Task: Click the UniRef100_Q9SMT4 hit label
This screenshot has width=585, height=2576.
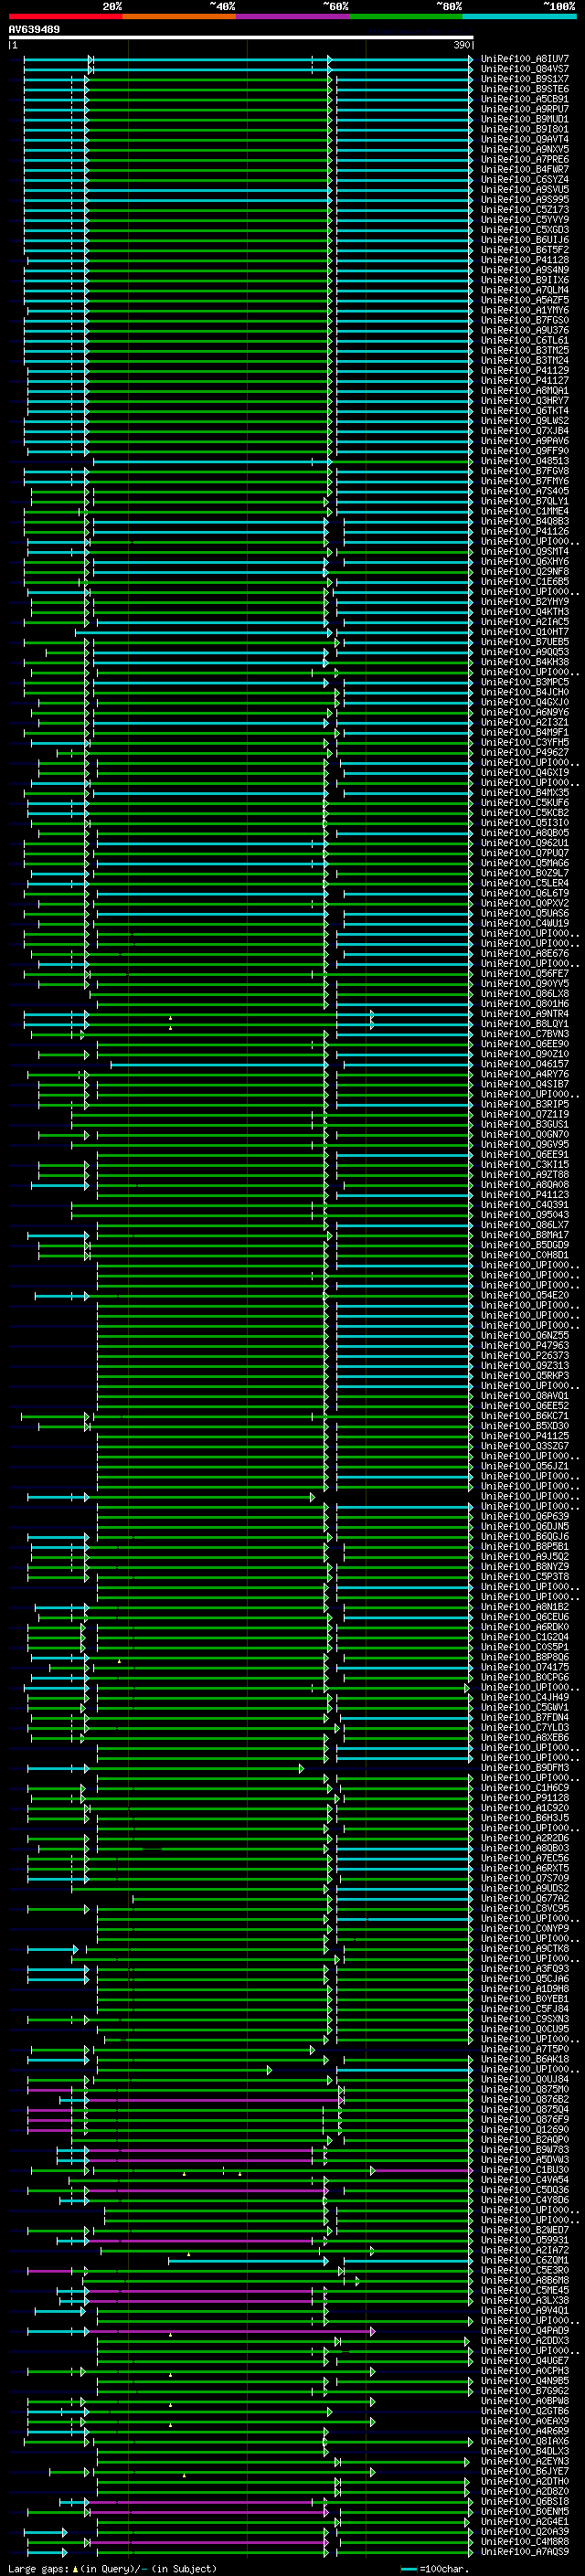Action: tap(525, 552)
